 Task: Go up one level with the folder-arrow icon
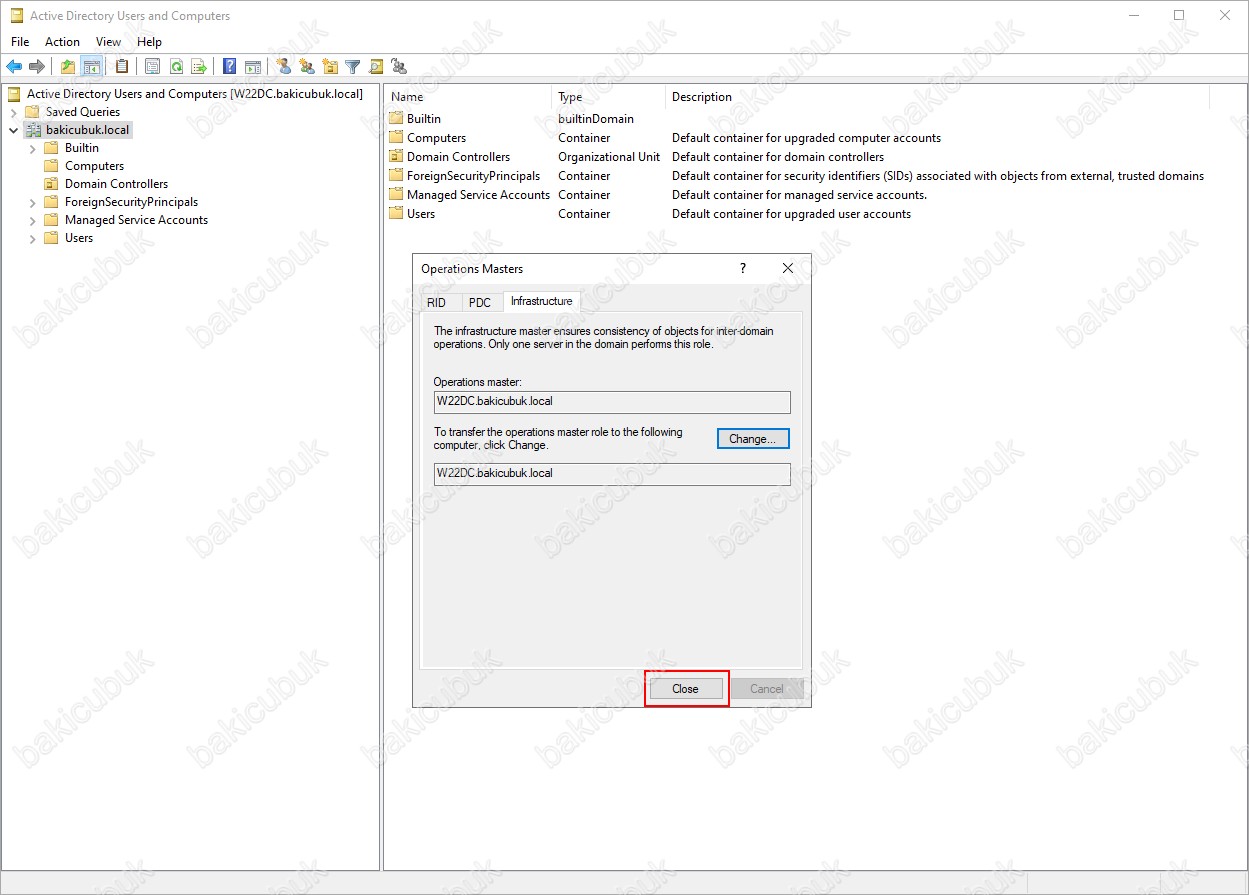(68, 67)
